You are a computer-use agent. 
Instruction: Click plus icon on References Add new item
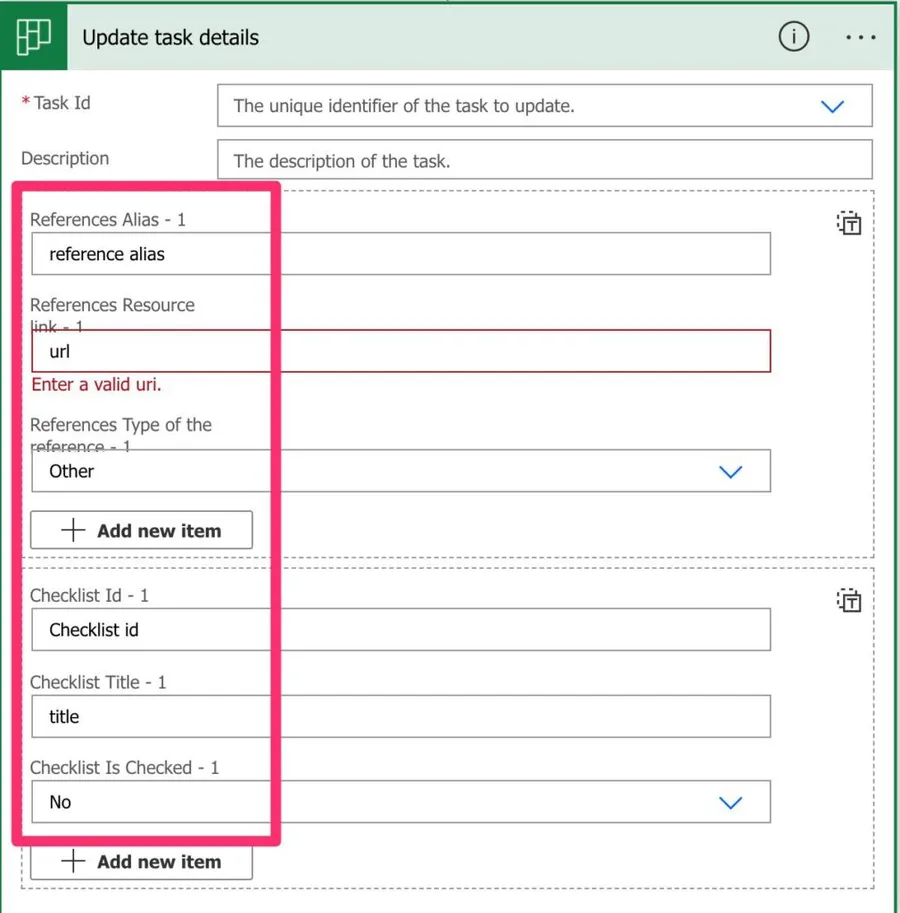73,531
